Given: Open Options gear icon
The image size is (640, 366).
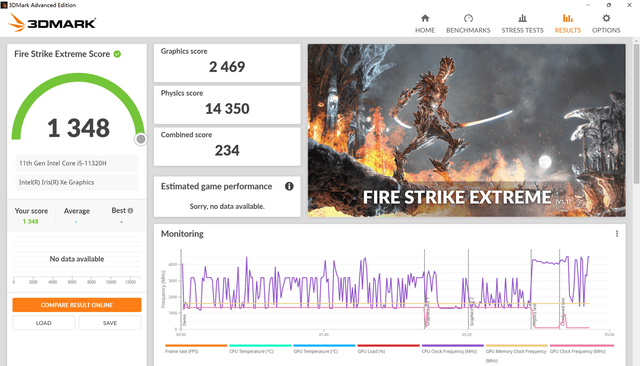Looking at the screenshot, I should (606, 18).
